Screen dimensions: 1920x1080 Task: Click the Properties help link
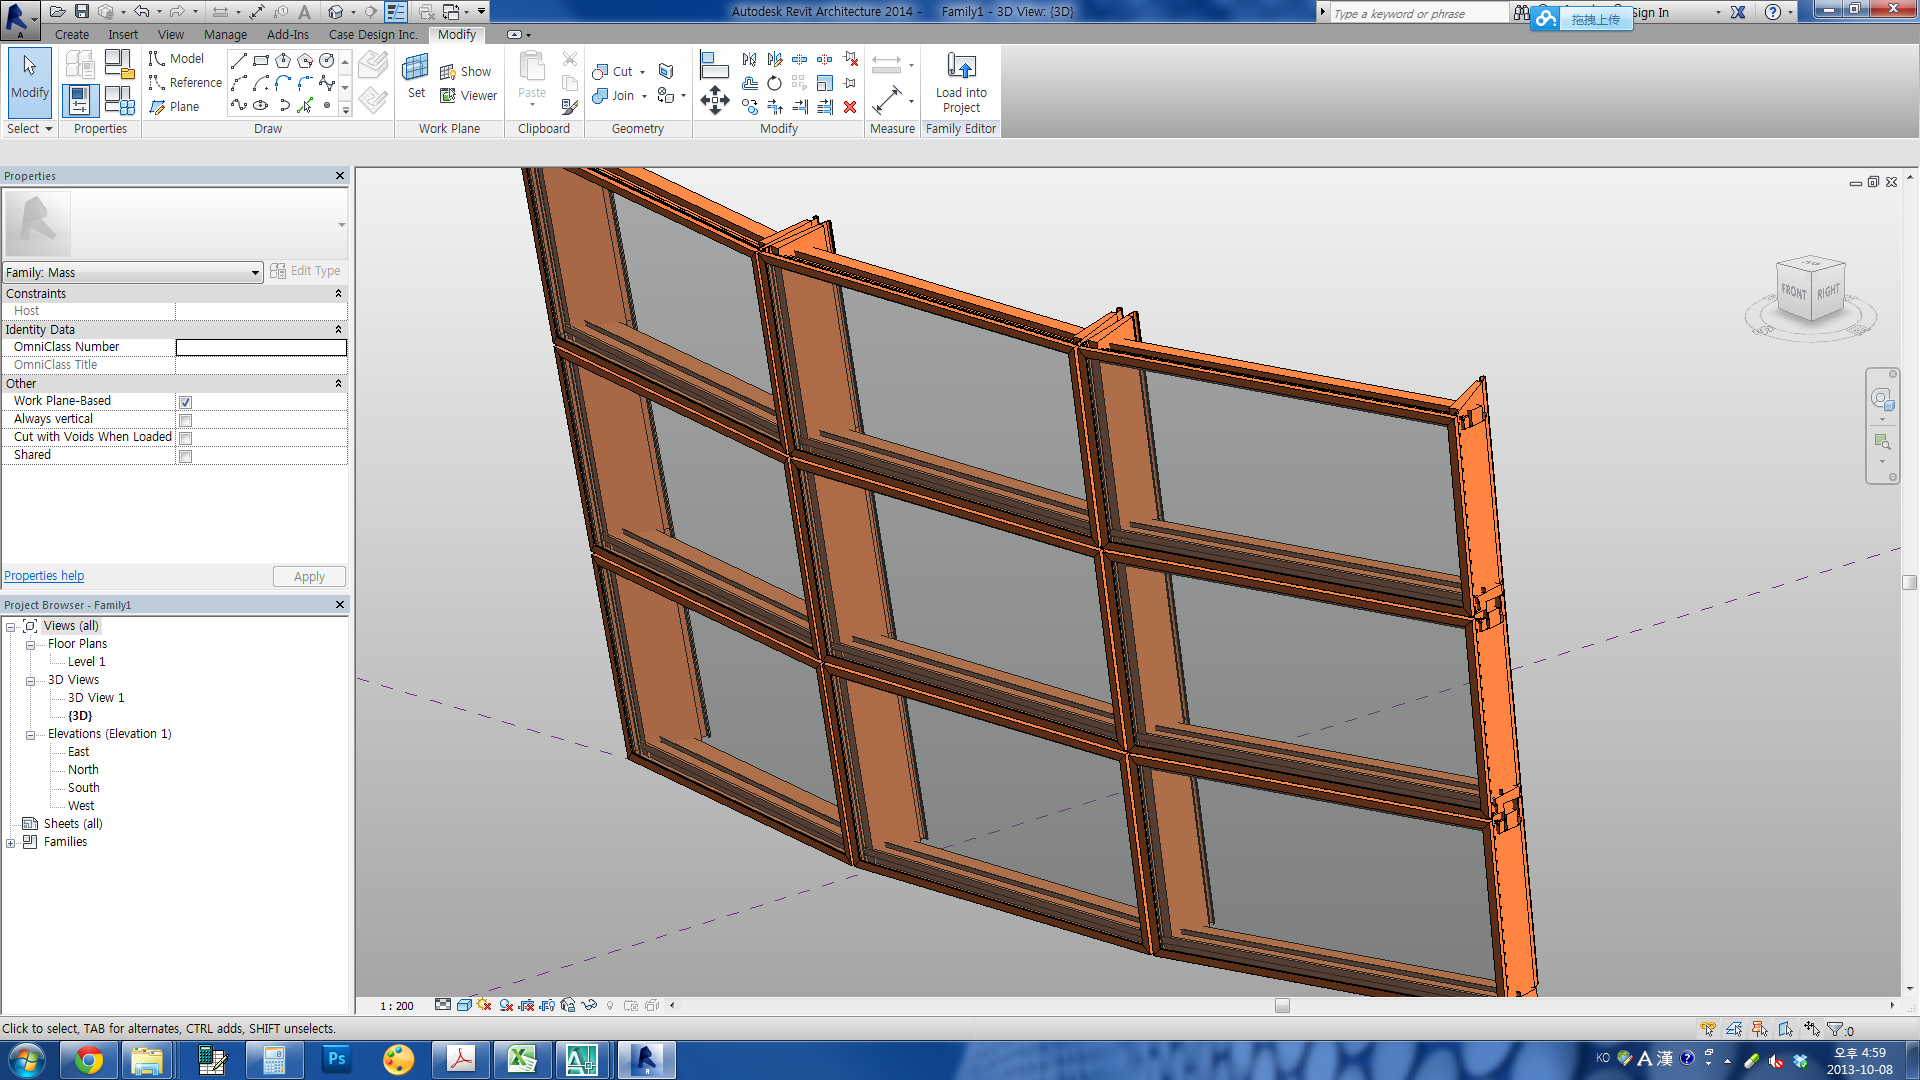pos(44,576)
